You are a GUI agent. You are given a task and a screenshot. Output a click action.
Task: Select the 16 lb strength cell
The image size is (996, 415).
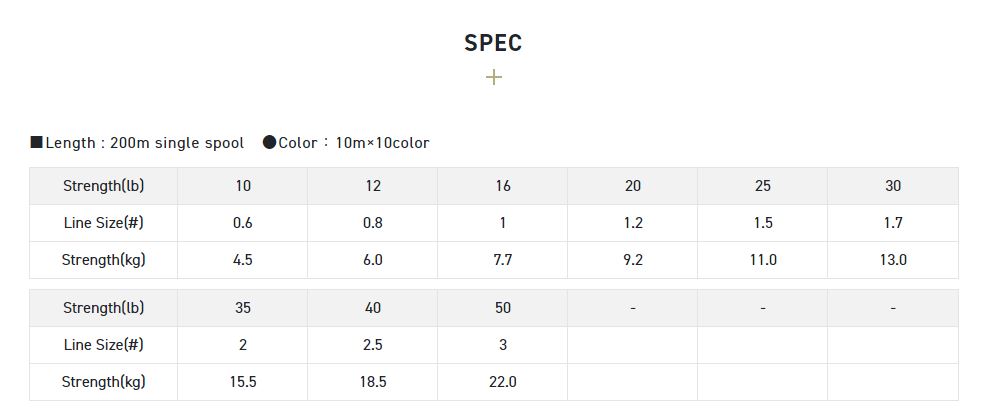pyautogui.click(x=503, y=186)
